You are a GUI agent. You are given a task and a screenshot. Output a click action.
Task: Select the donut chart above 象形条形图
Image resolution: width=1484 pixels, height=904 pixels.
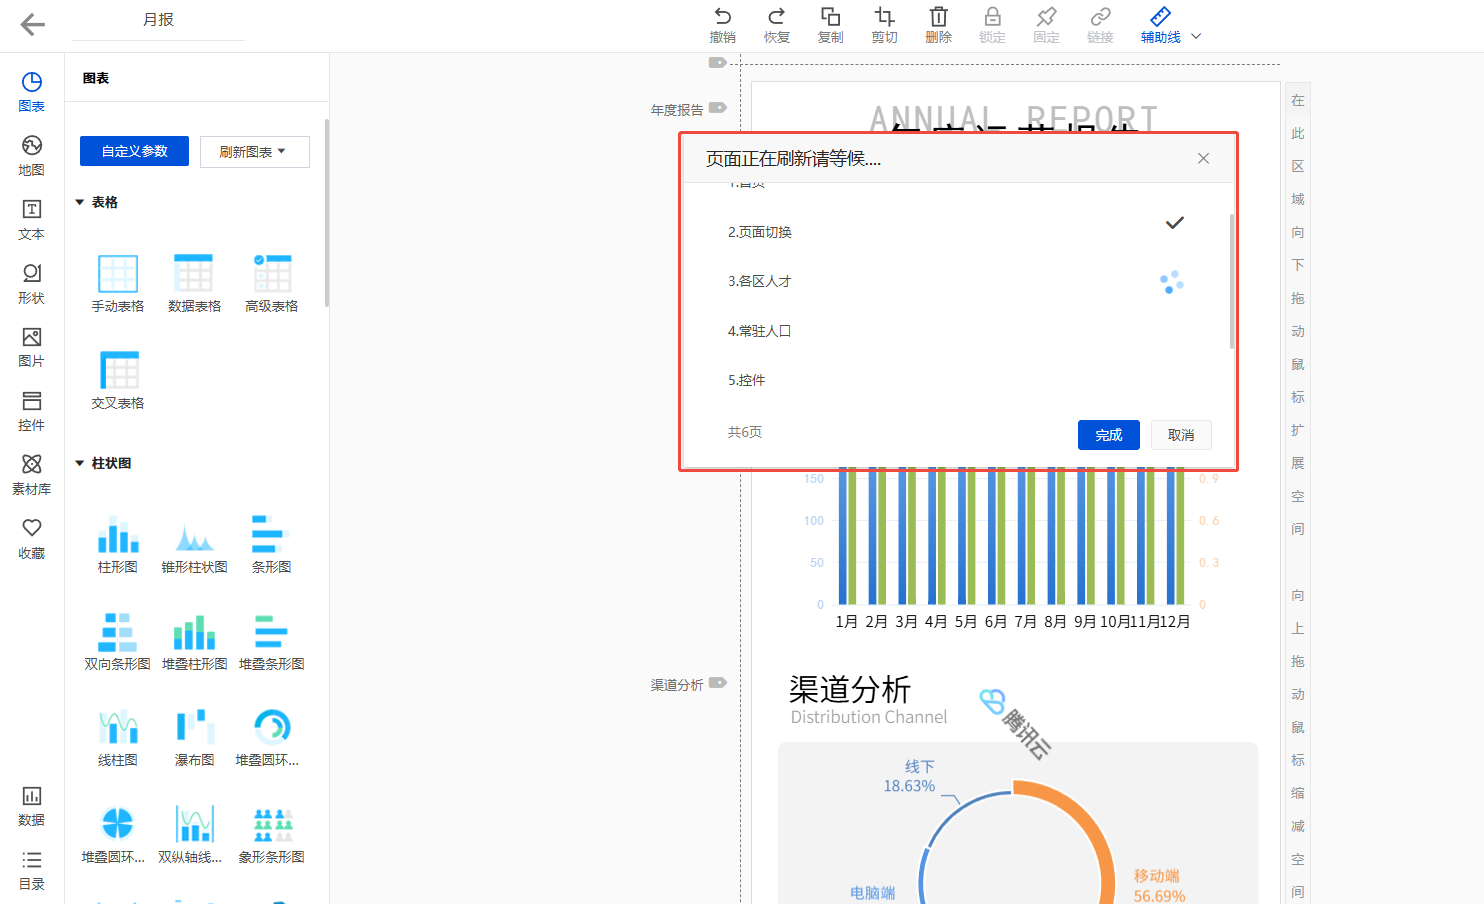point(271,727)
